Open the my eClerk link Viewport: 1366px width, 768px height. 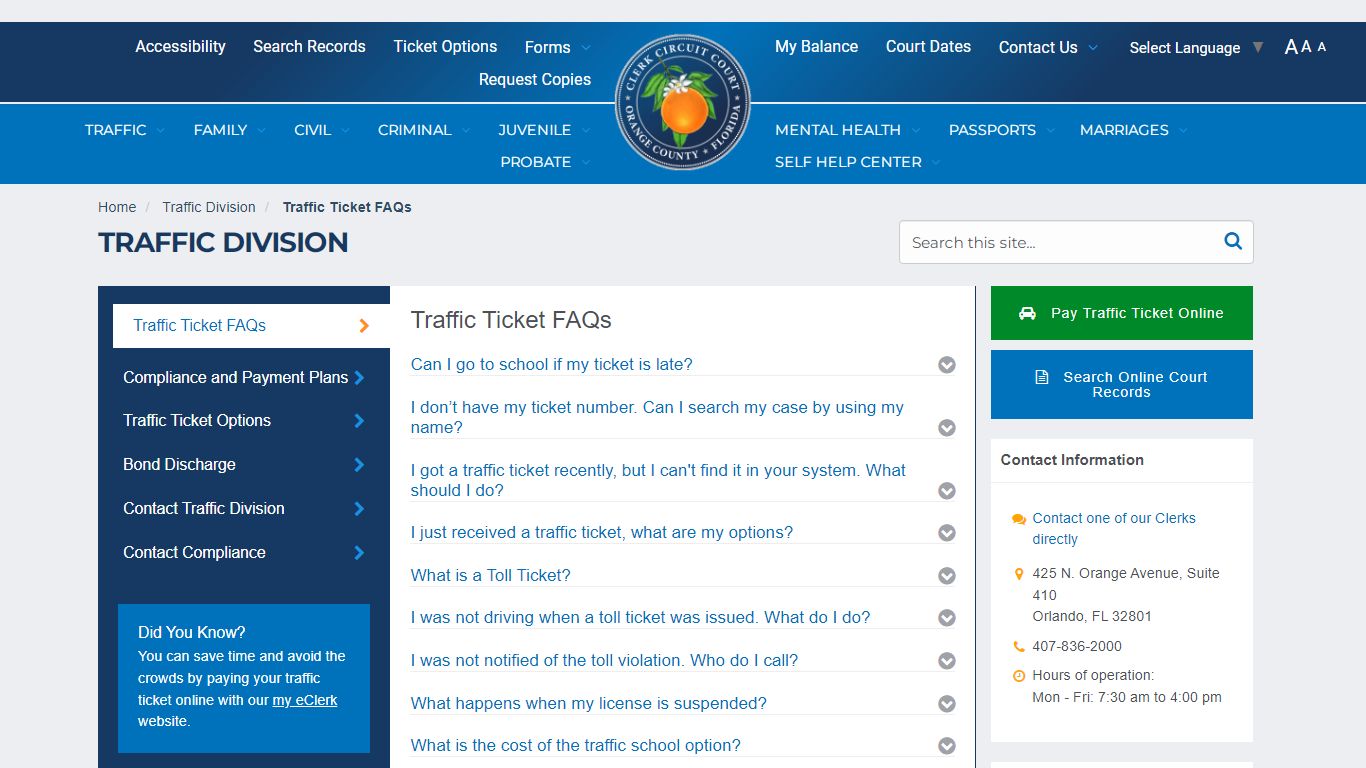(x=305, y=700)
